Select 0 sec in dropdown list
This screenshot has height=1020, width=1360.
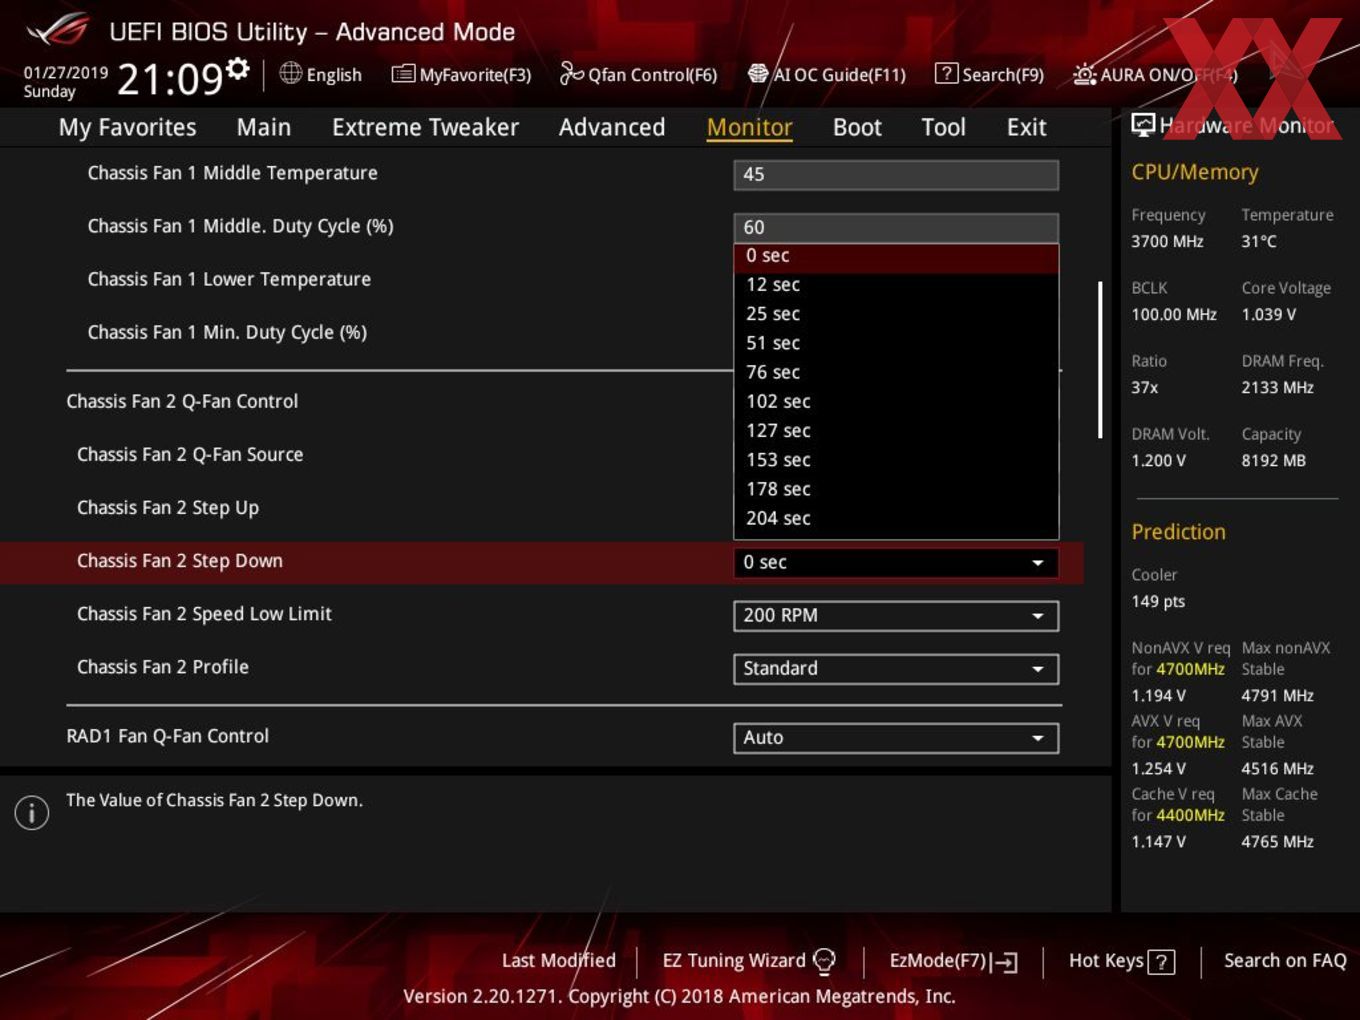[x=896, y=256]
